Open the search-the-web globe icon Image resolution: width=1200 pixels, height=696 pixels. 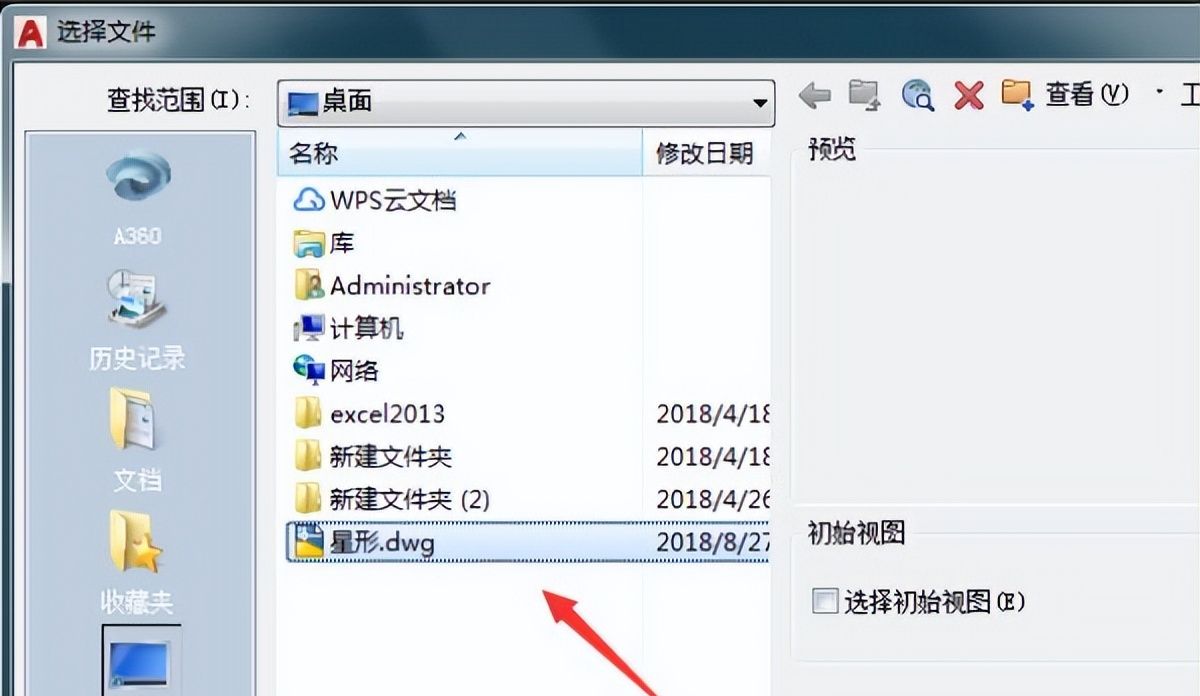(x=917, y=95)
